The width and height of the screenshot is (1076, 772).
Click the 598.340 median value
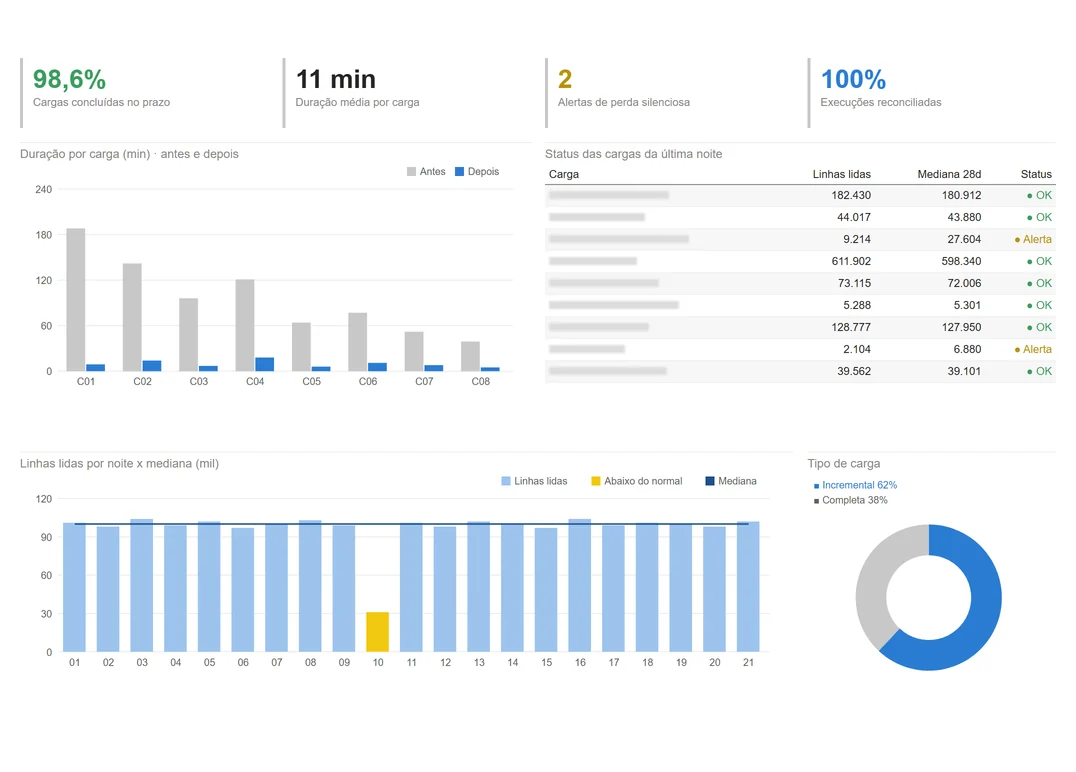[x=961, y=261]
